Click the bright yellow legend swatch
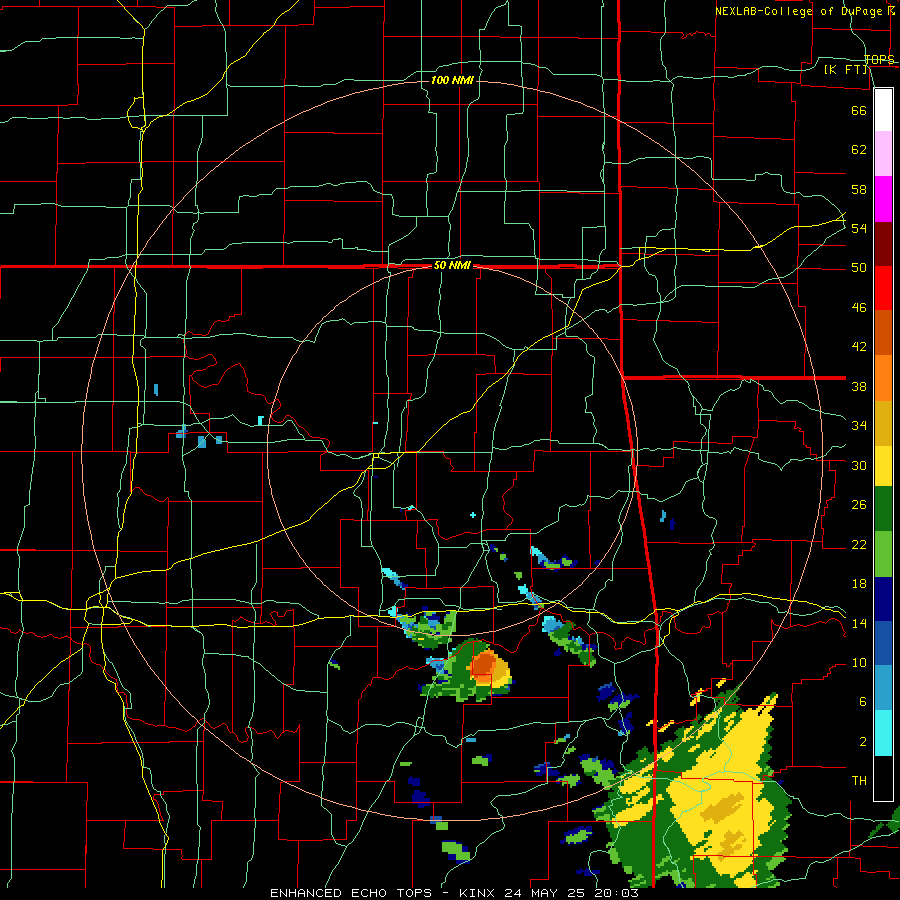The width and height of the screenshot is (900, 900). pyautogui.click(x=883, y=466)
